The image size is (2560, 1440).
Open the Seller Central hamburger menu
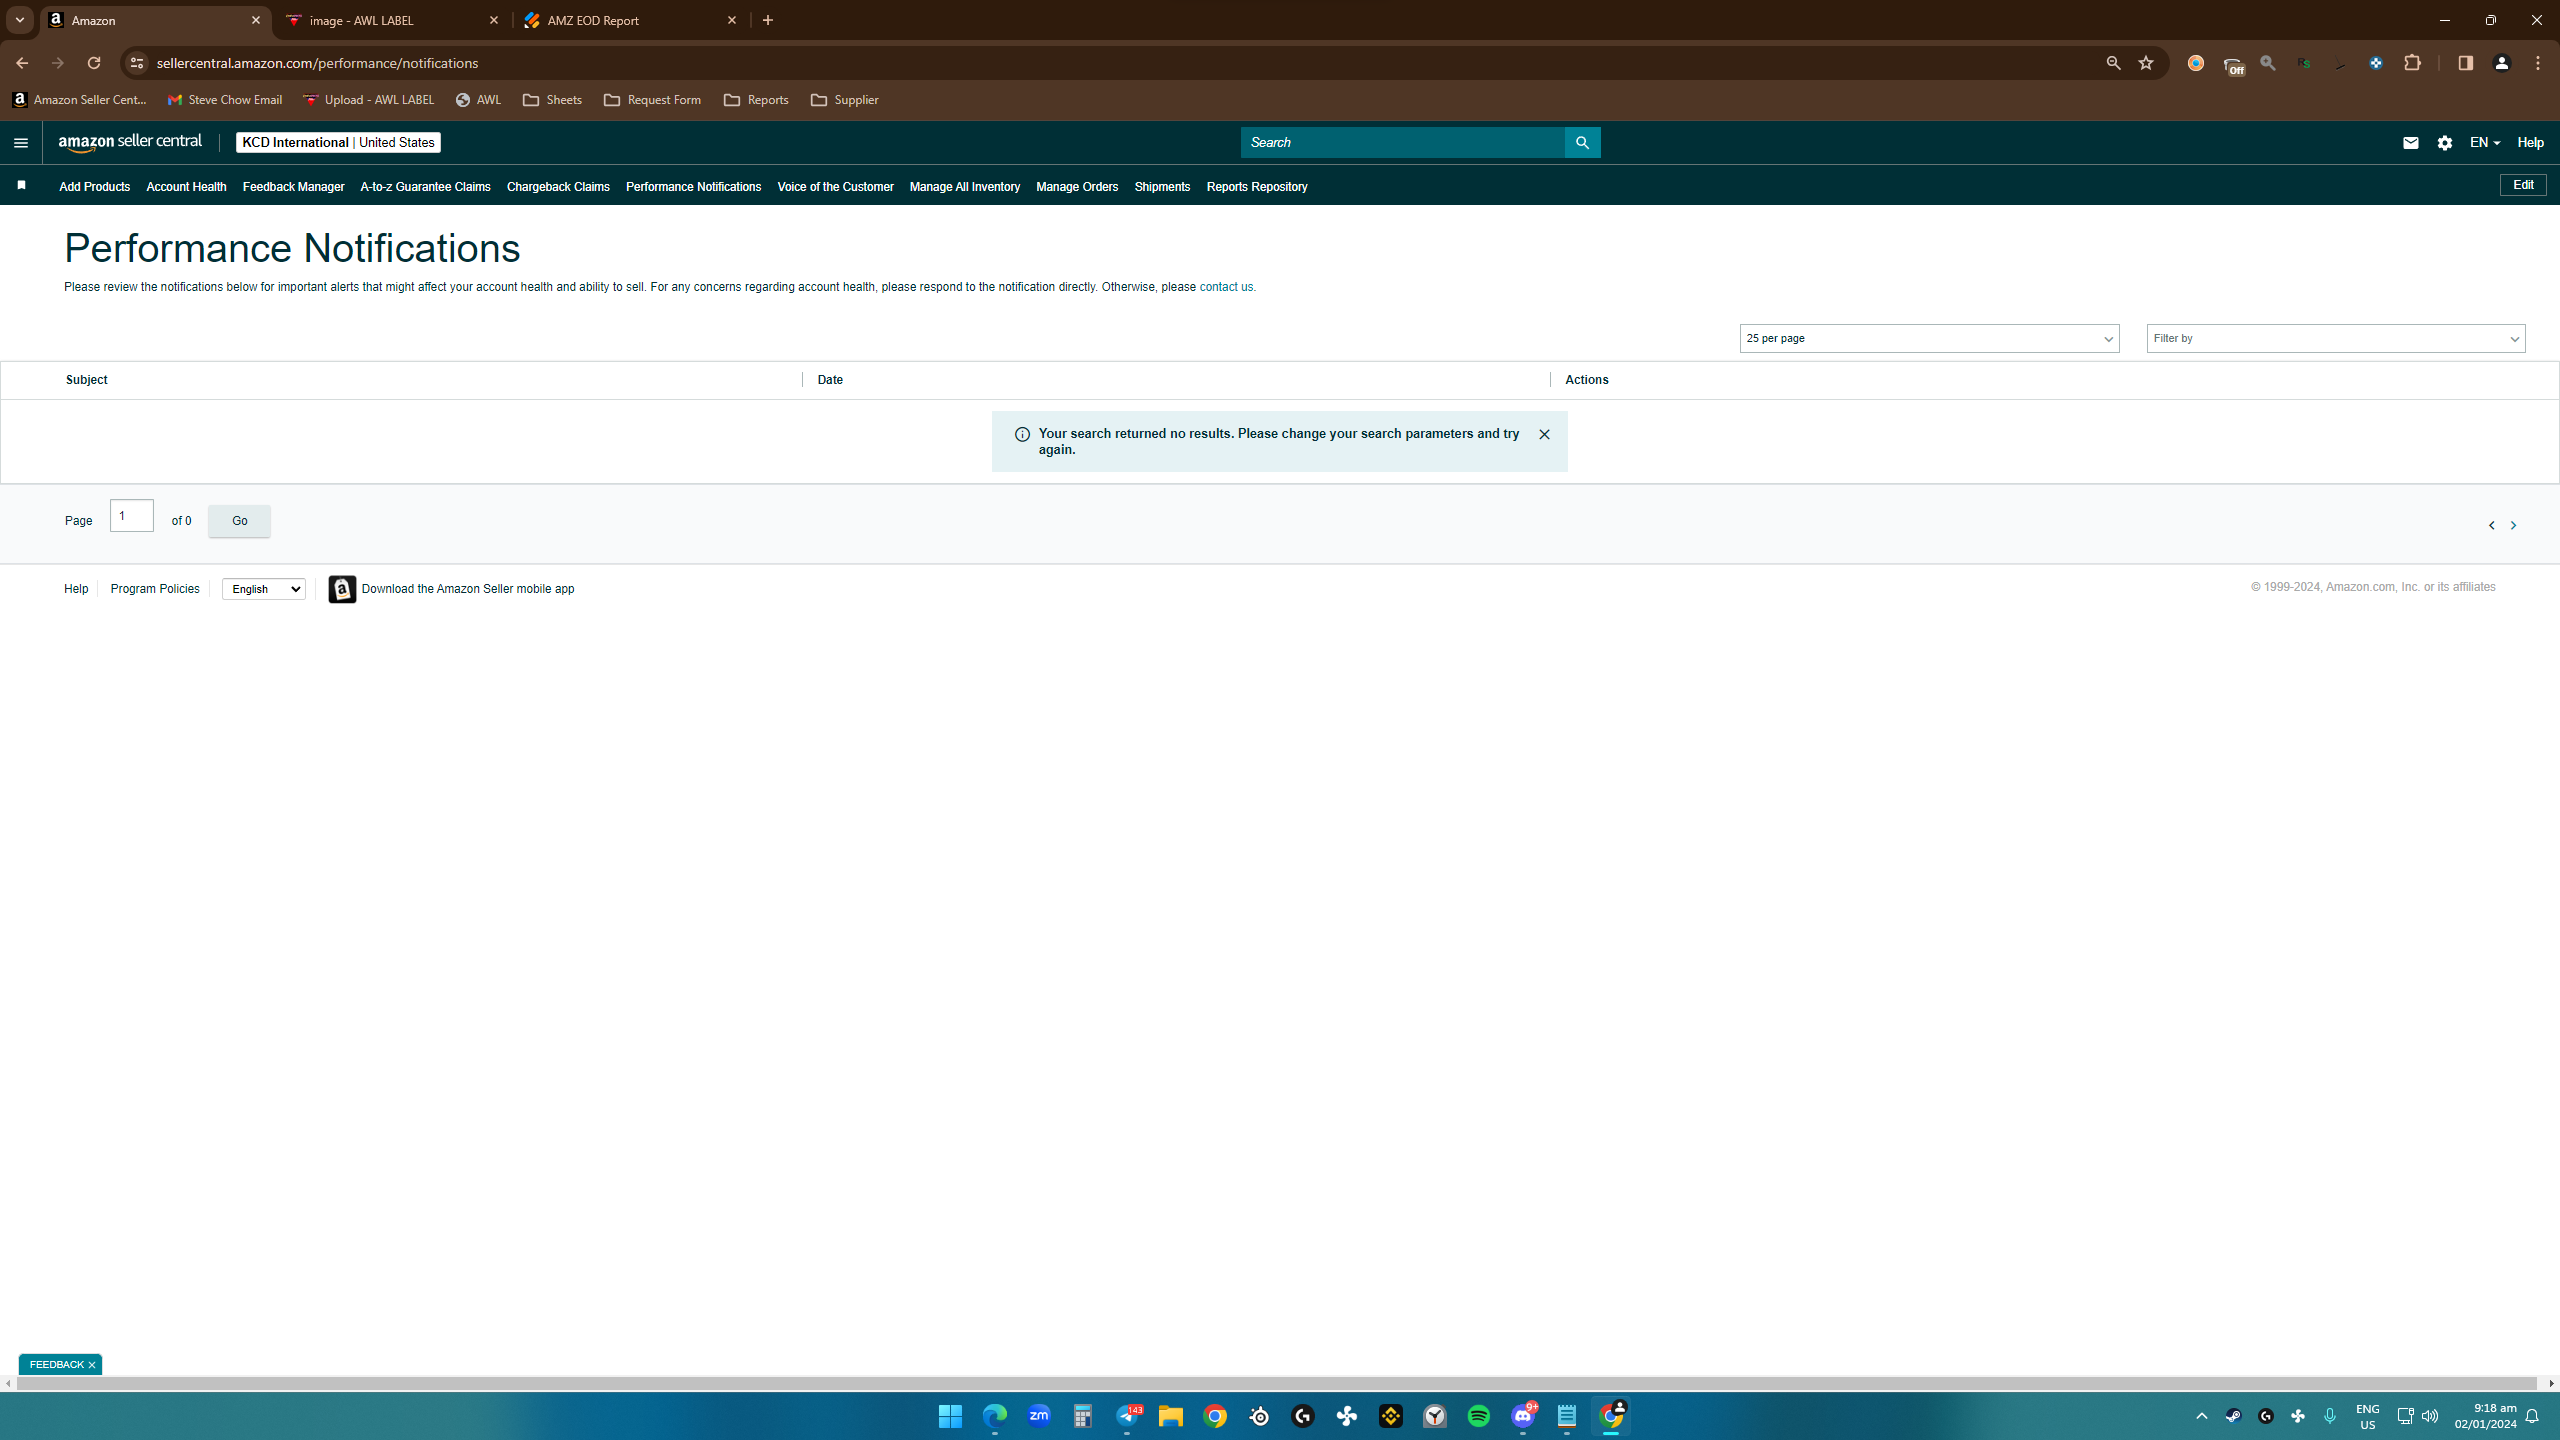(20, 142)
